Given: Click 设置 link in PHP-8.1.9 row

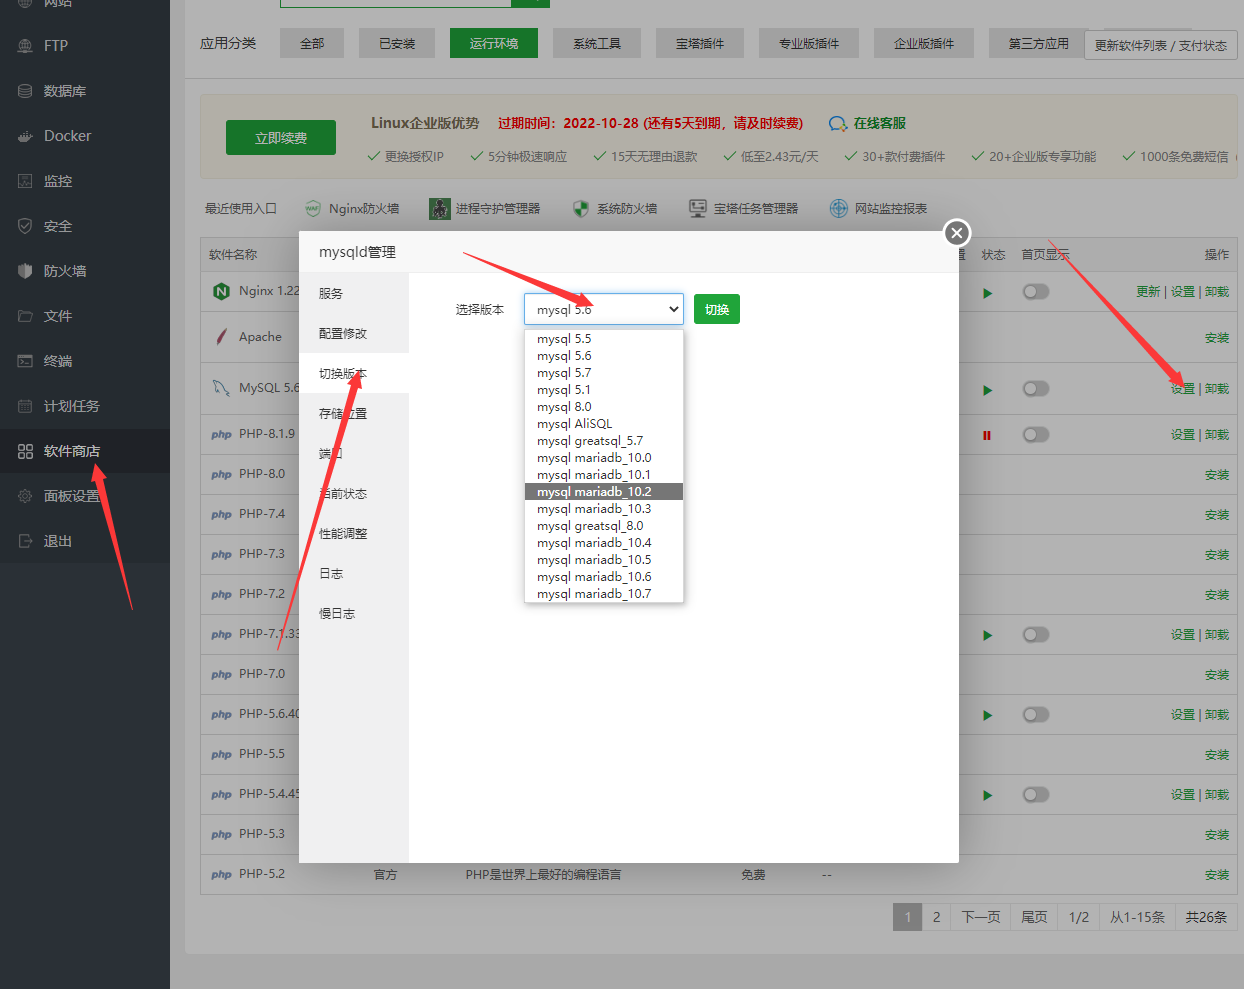Looking at the screenshot, I should 1183,435.
